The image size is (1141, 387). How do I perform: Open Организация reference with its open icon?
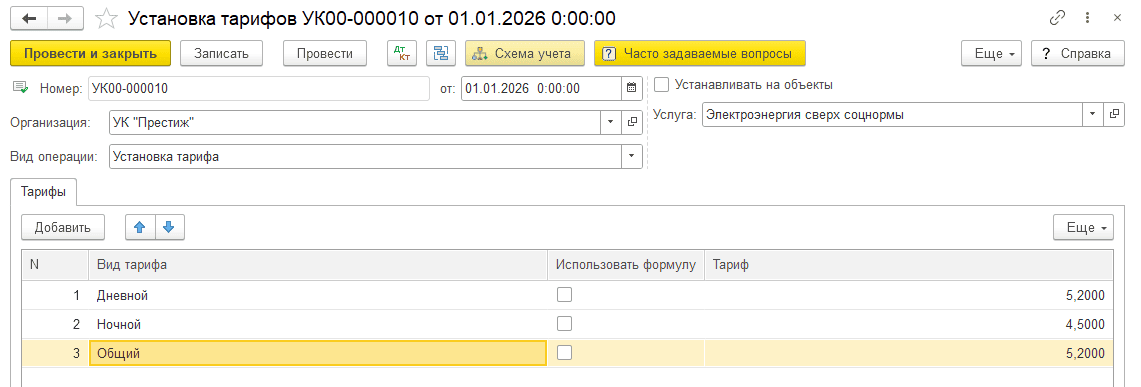point(632,122)
